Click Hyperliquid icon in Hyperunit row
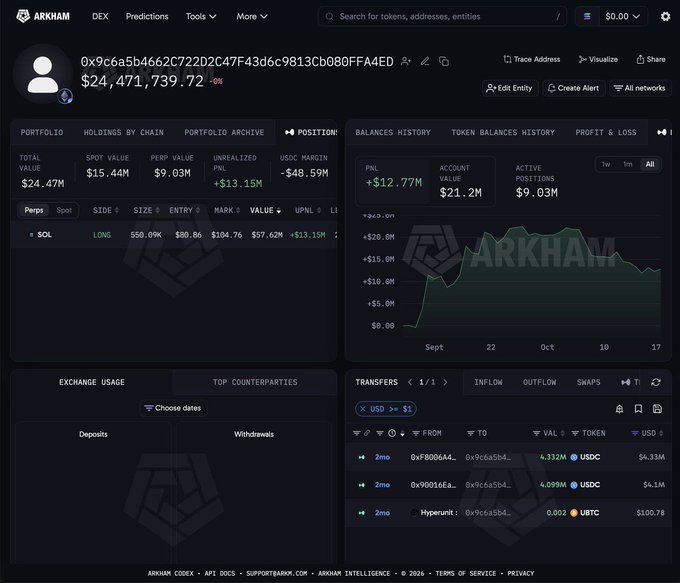The image size is (680, 583). pyautogui.click(x=361, y=513)
